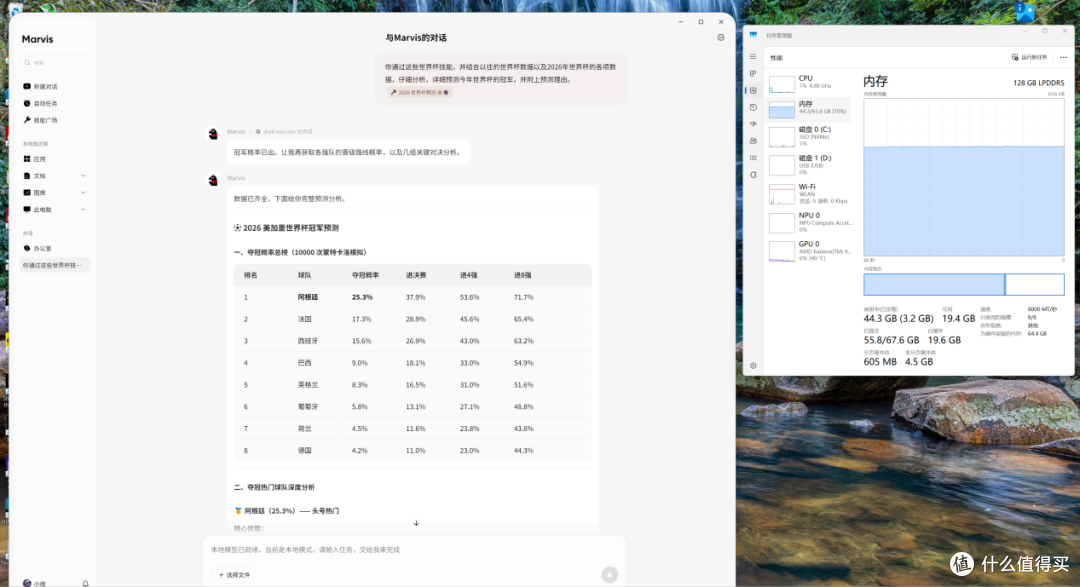1080x587 pixels.
Task: Open Processes page in Task Manager
Action: click(x=753, y=73)
